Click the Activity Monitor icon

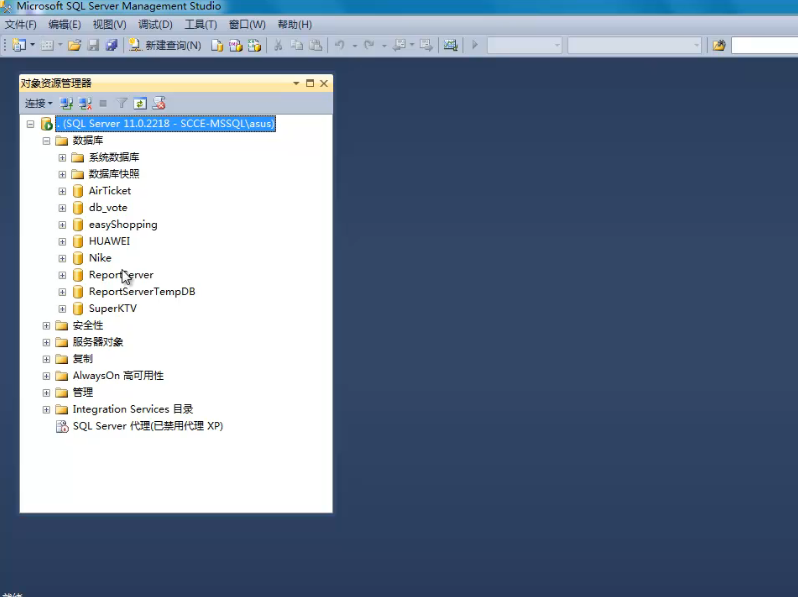click(450, 45)
